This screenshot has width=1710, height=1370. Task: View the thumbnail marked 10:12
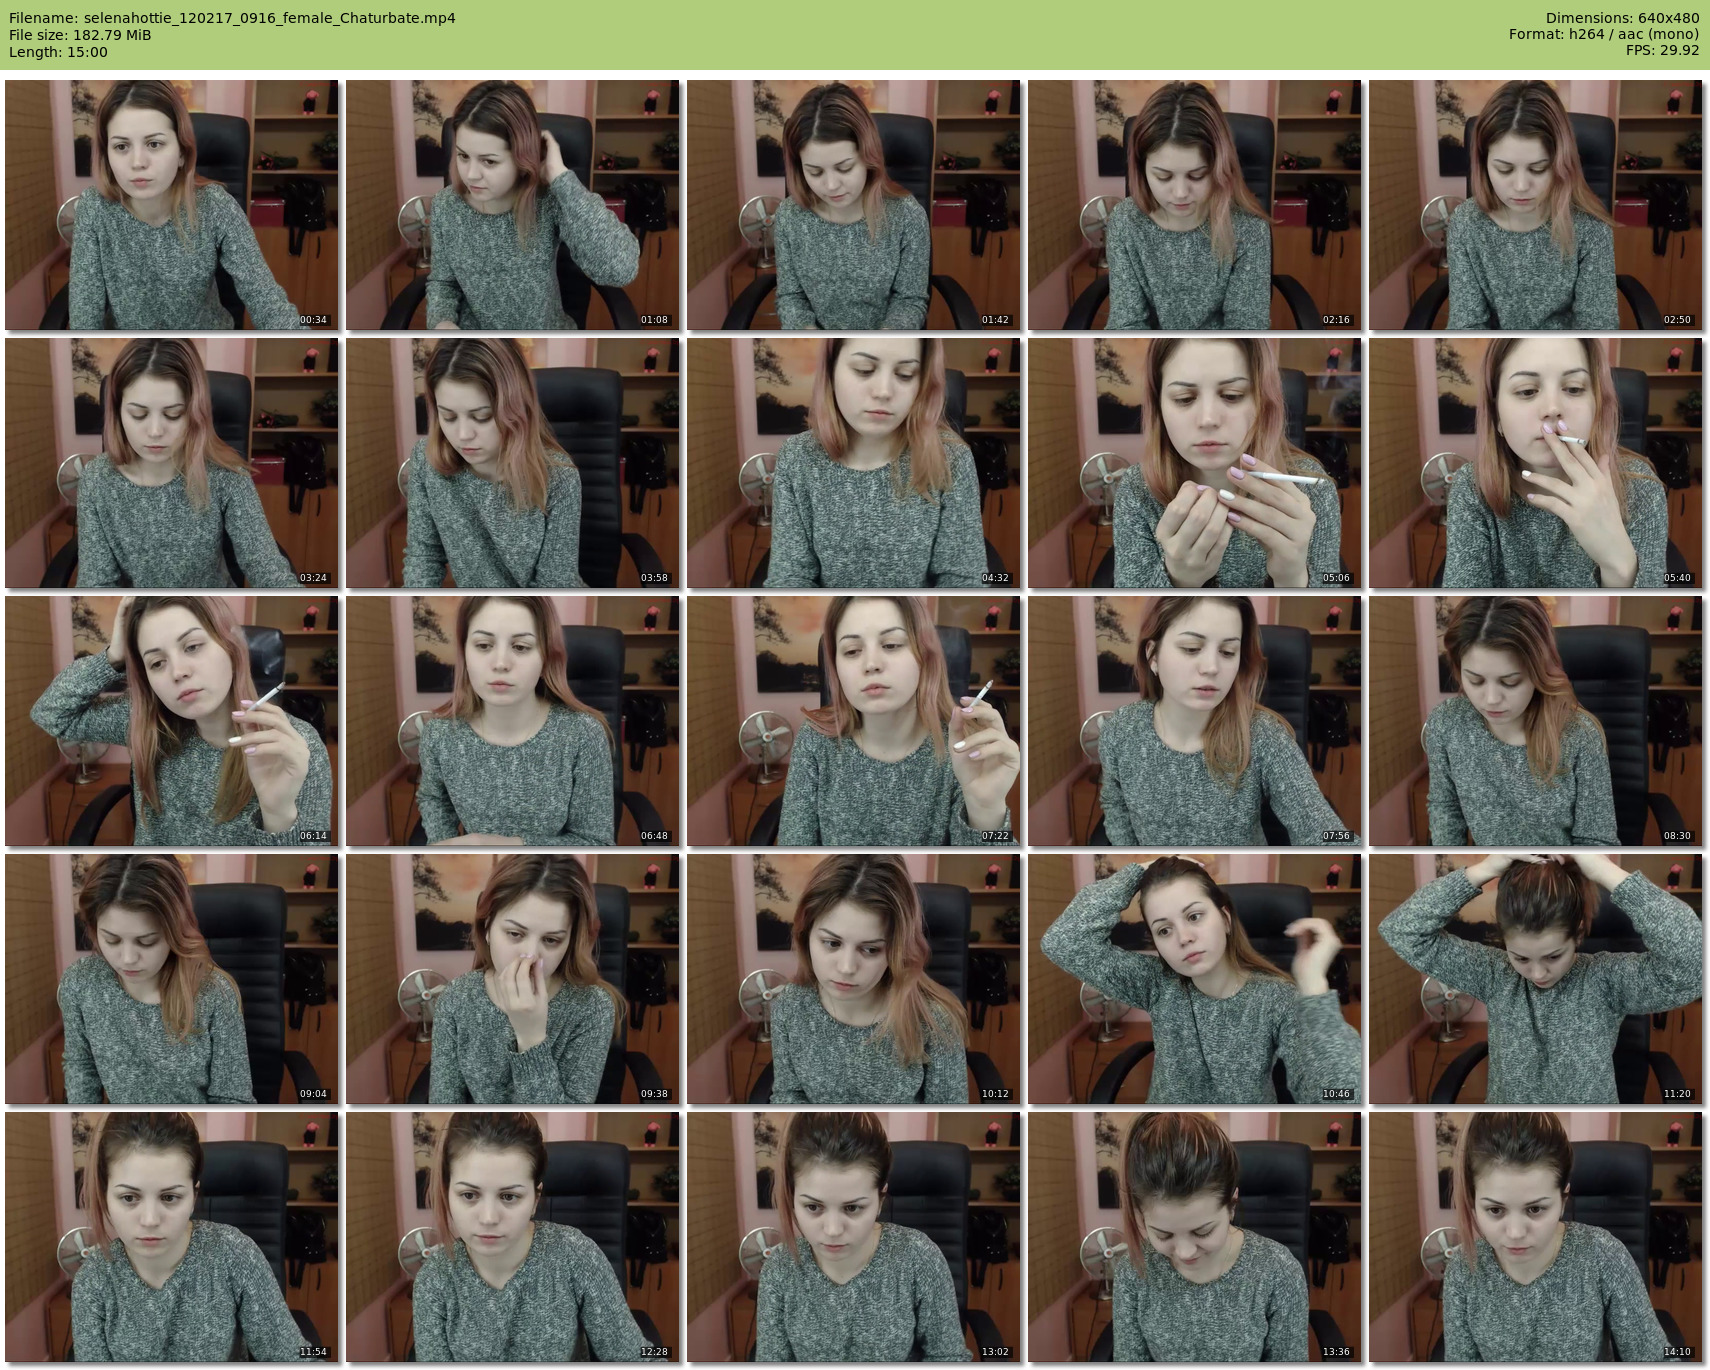[854, 979]
